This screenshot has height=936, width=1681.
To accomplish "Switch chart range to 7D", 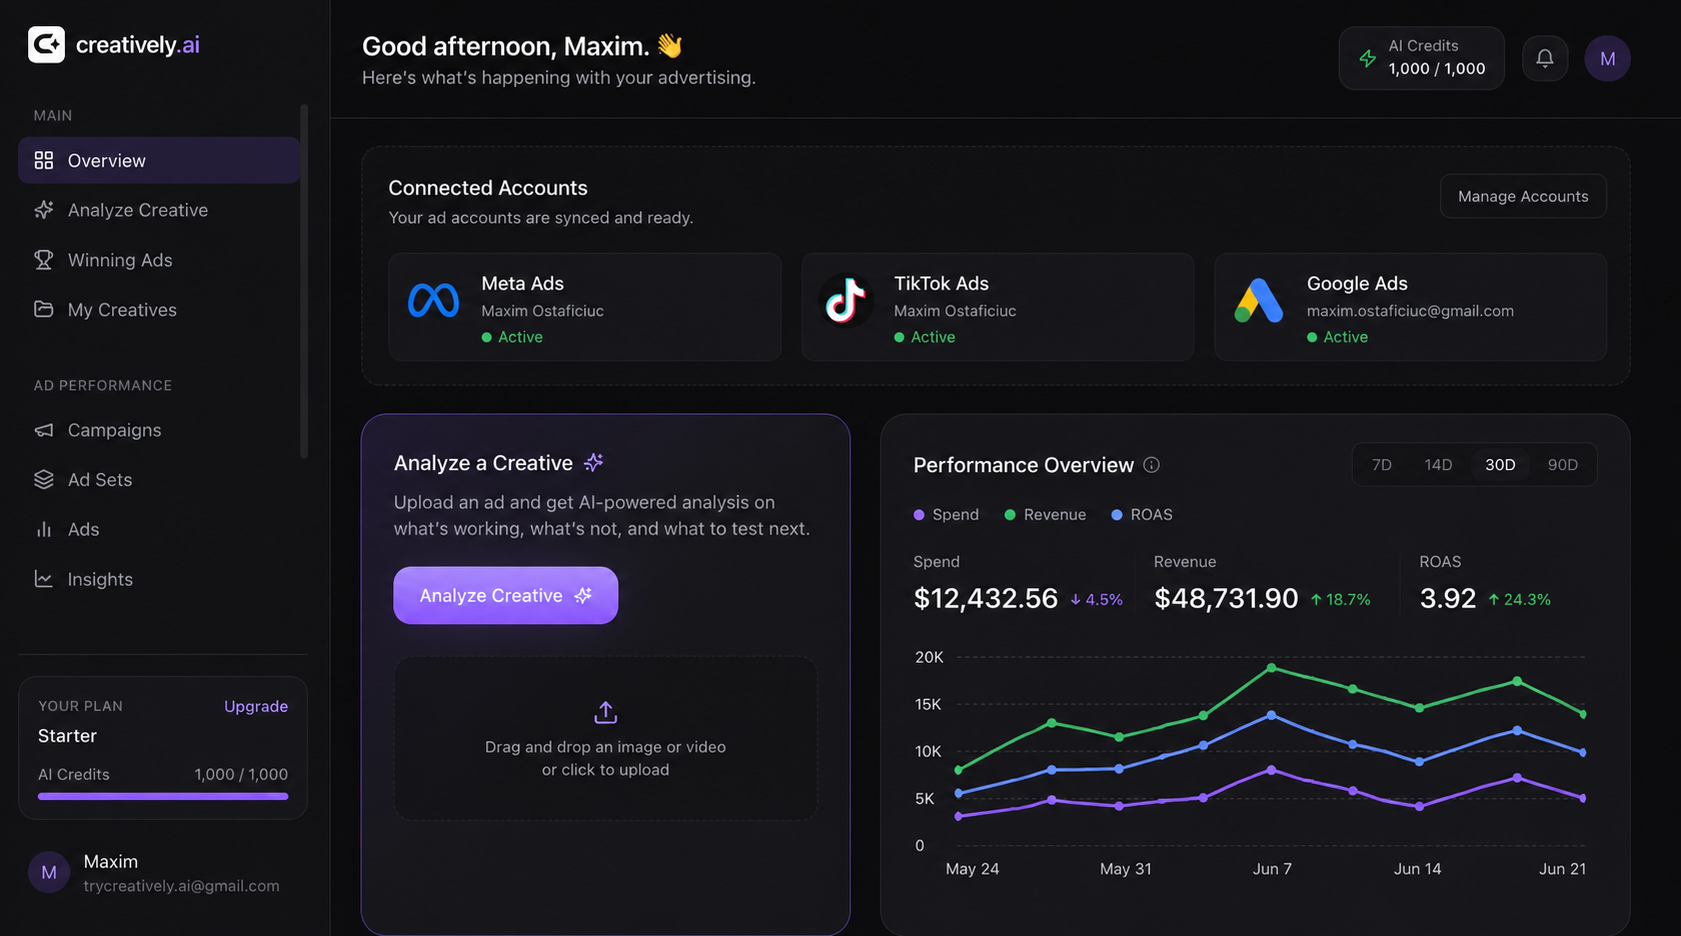I will point(1382,465).
